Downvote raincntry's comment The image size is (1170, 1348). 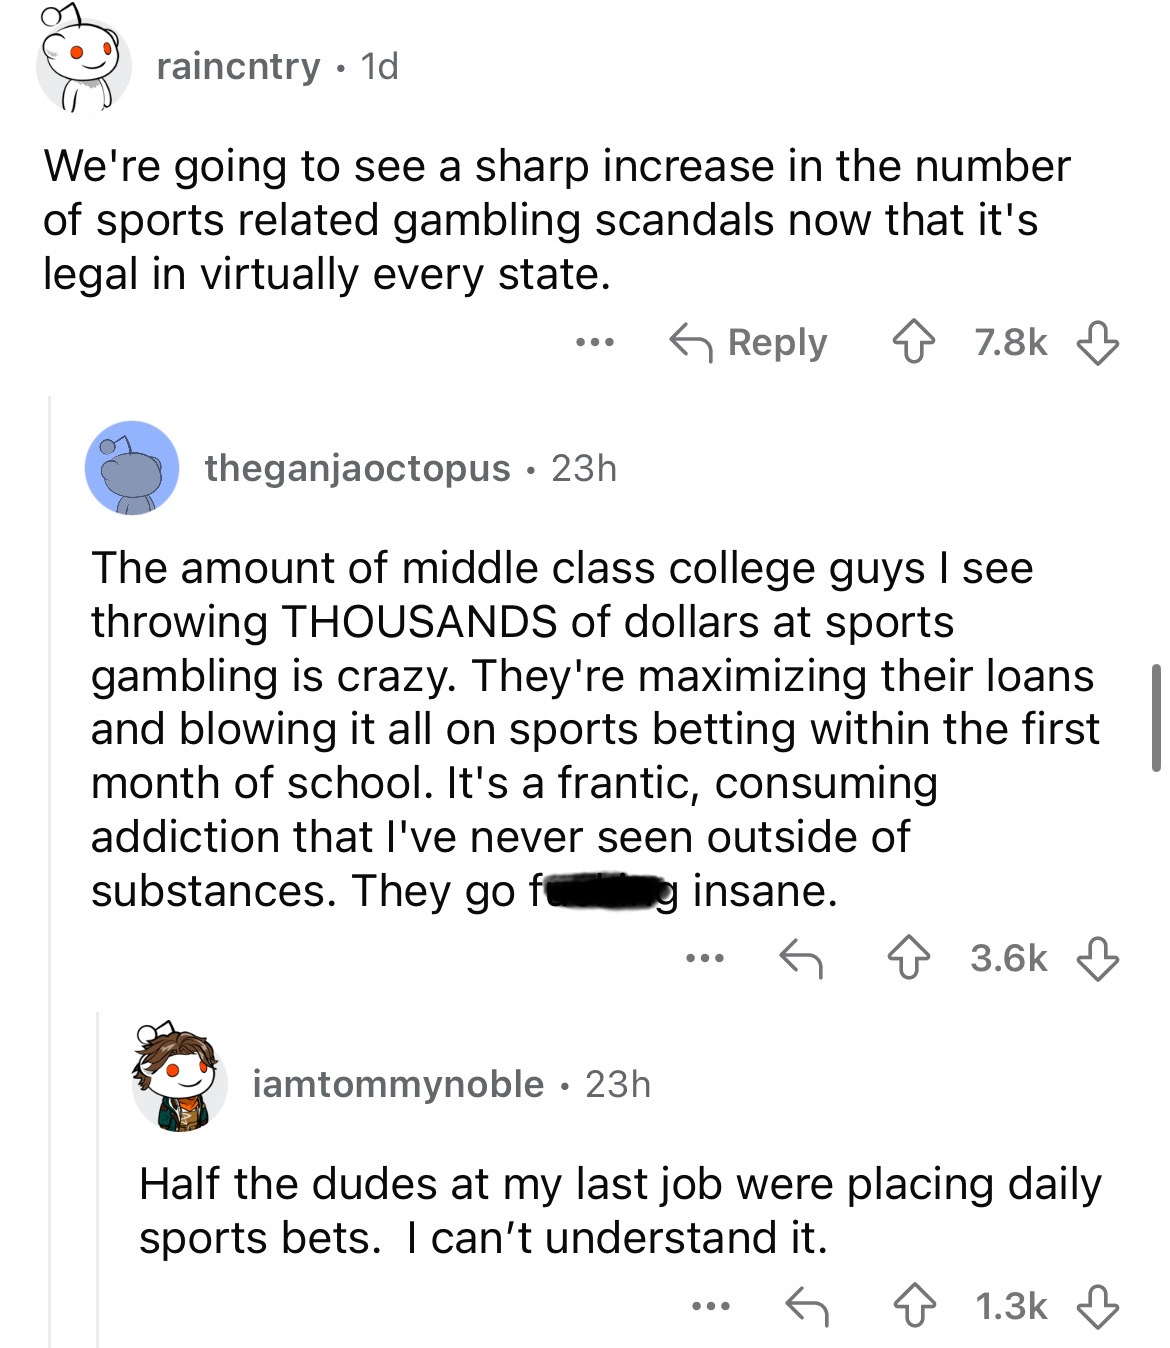[x=1097, y=343]
